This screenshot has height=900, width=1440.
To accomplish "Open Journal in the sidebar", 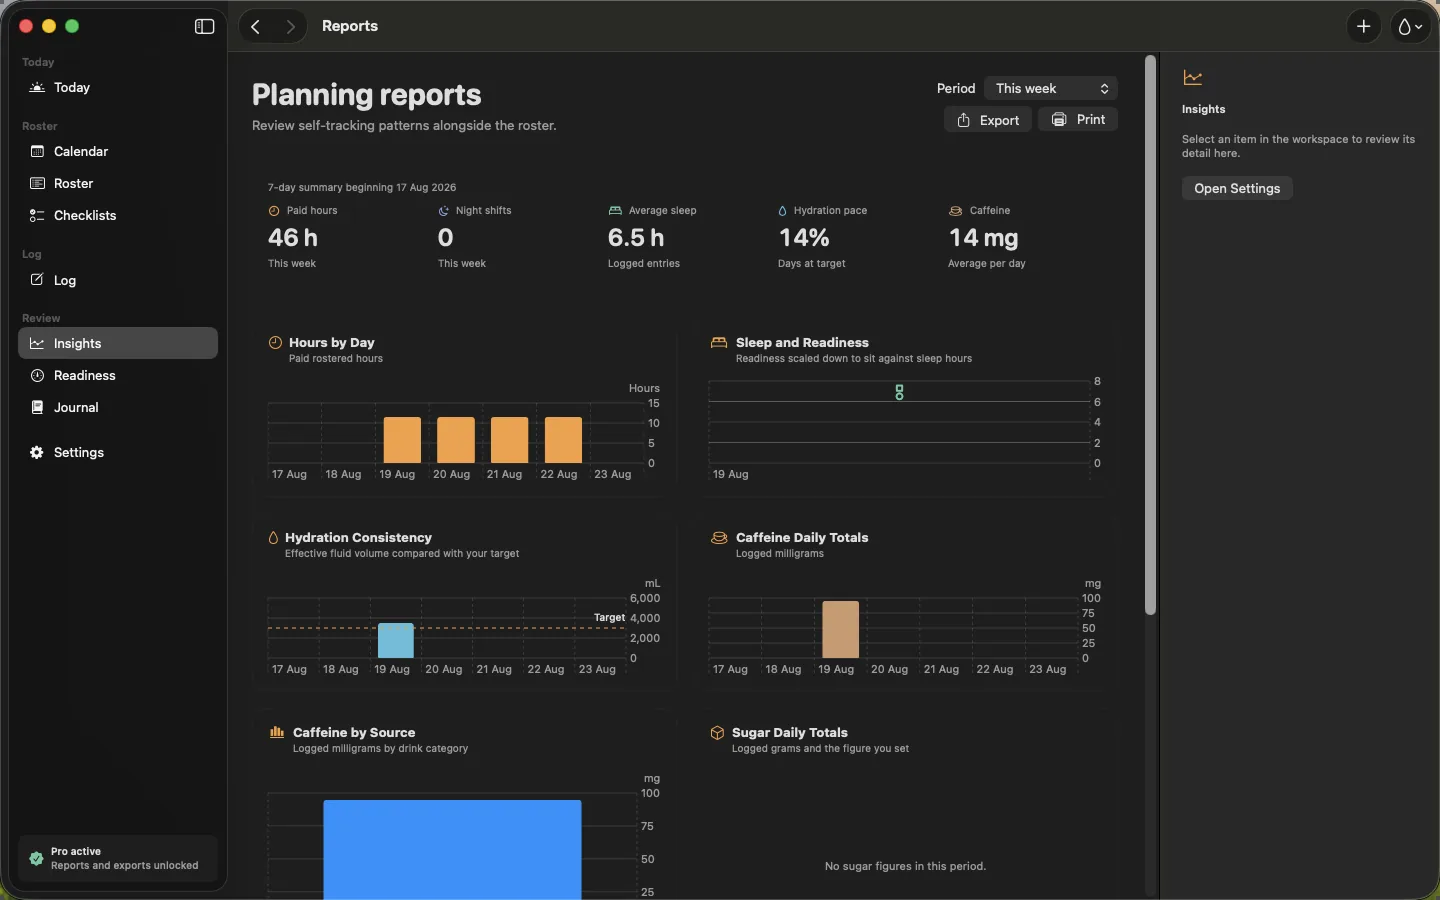I will [x=118, y=408].
